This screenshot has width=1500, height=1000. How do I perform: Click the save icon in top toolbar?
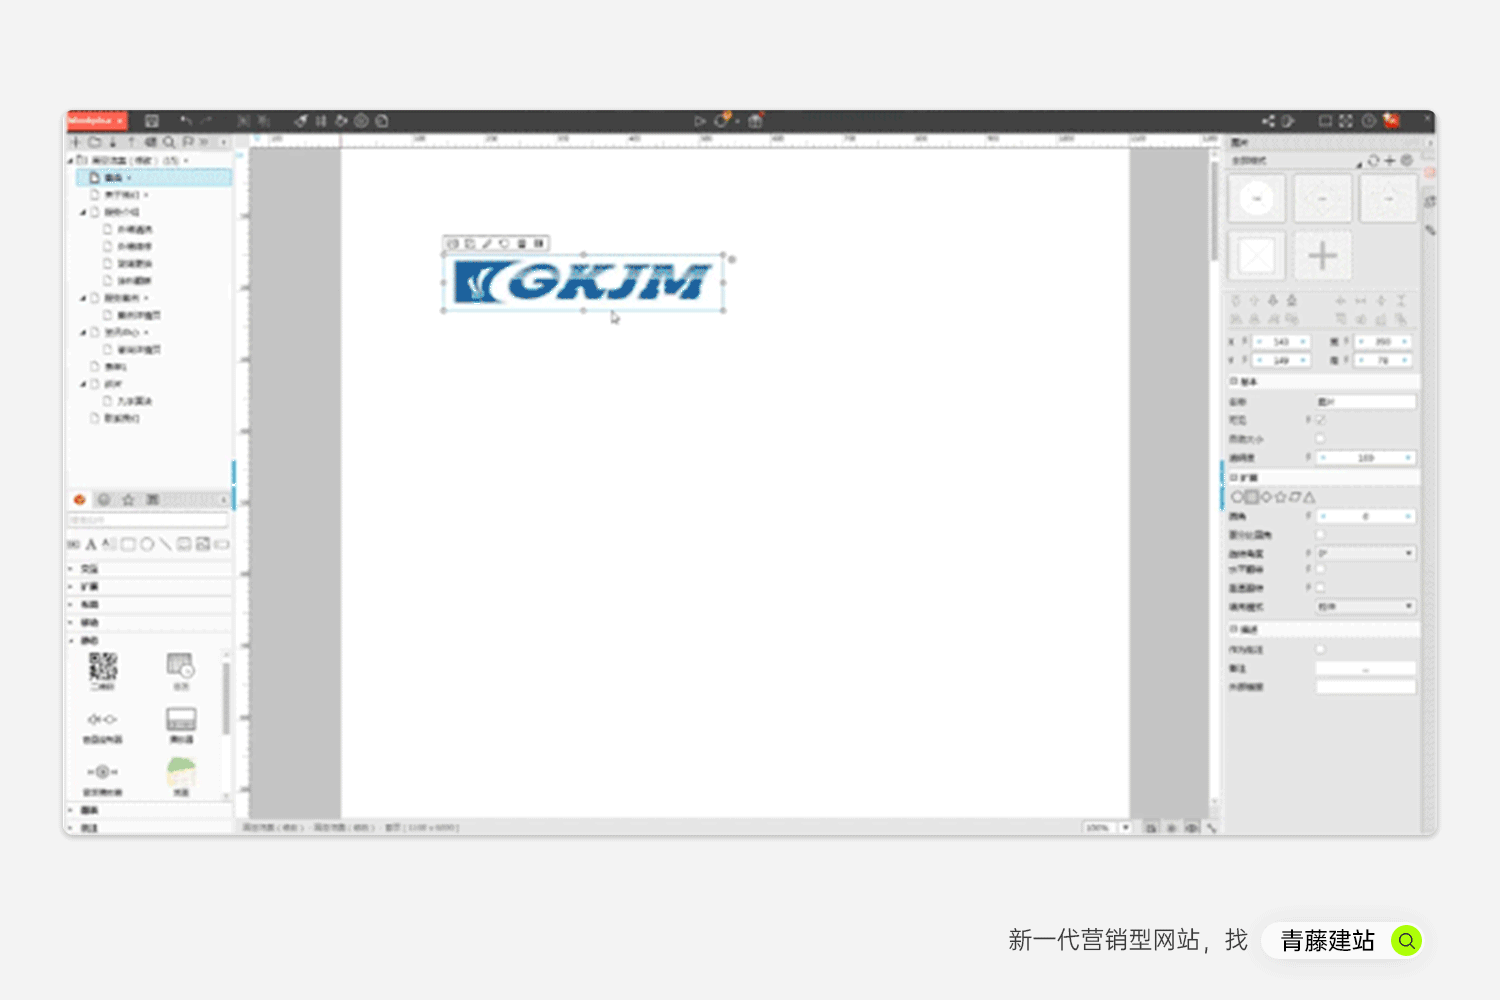[152, 121]
